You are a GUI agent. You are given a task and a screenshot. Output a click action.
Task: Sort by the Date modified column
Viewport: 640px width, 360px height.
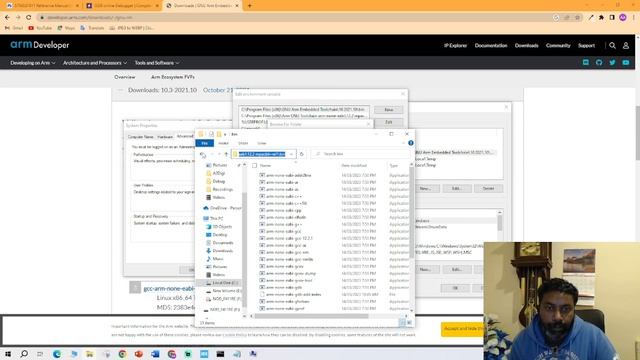354,165
